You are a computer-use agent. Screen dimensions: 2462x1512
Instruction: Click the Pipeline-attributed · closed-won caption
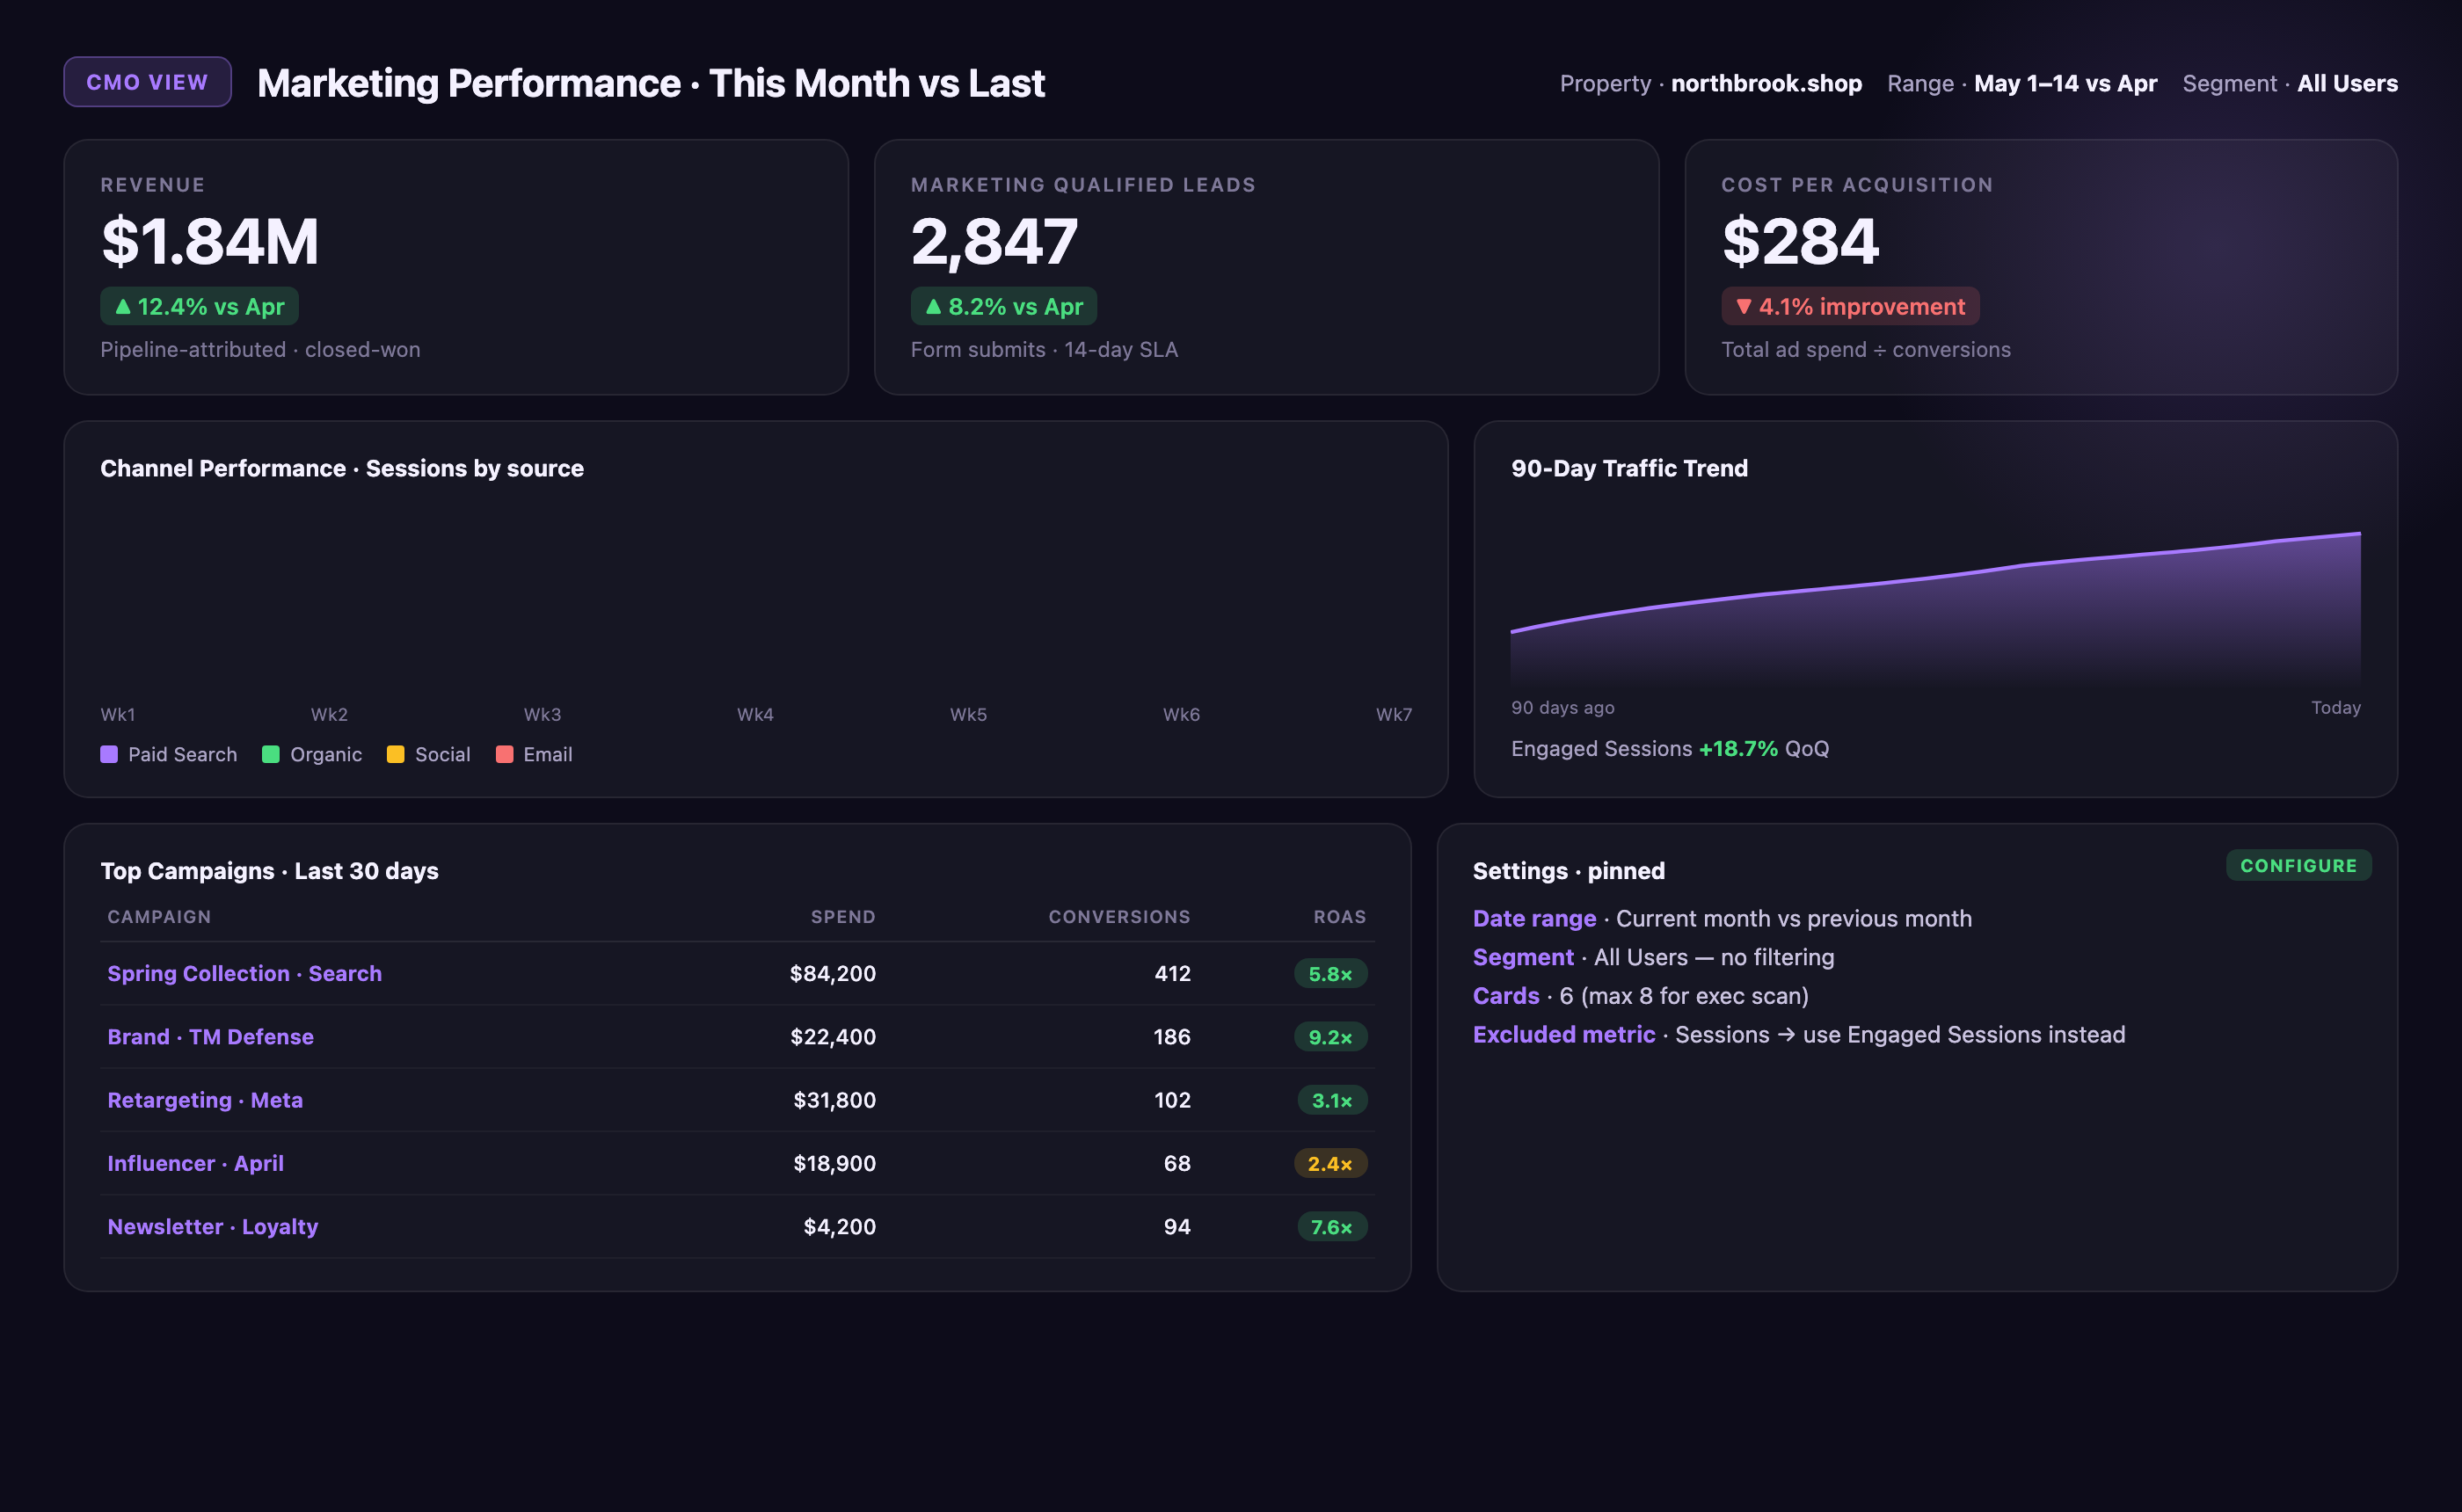point(260,349)
